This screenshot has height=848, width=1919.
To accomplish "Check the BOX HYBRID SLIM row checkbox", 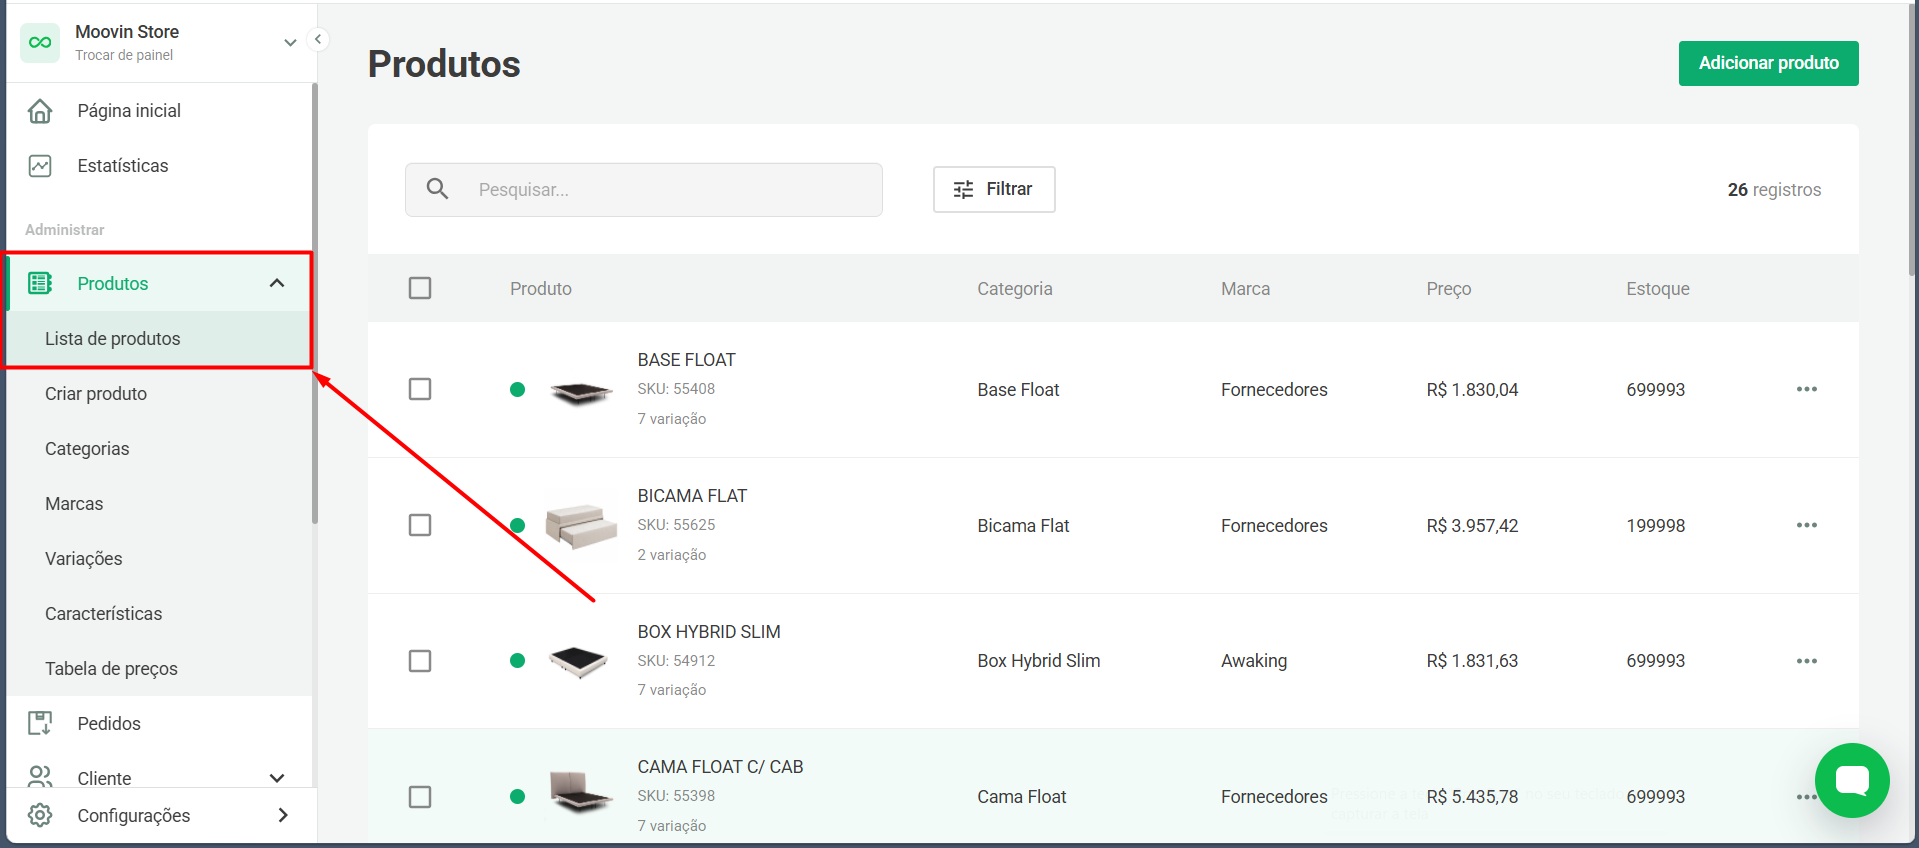I will (x=420, y=661).
